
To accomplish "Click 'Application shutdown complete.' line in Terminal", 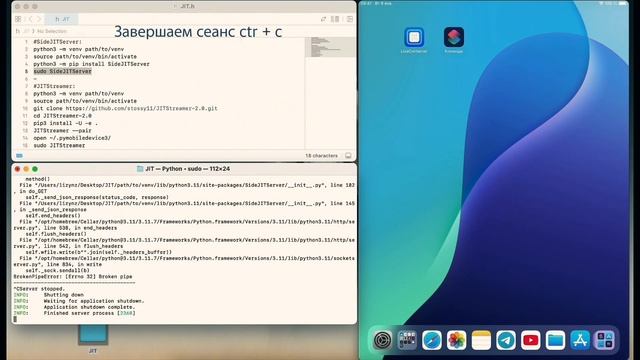I will tap(74, 307).
